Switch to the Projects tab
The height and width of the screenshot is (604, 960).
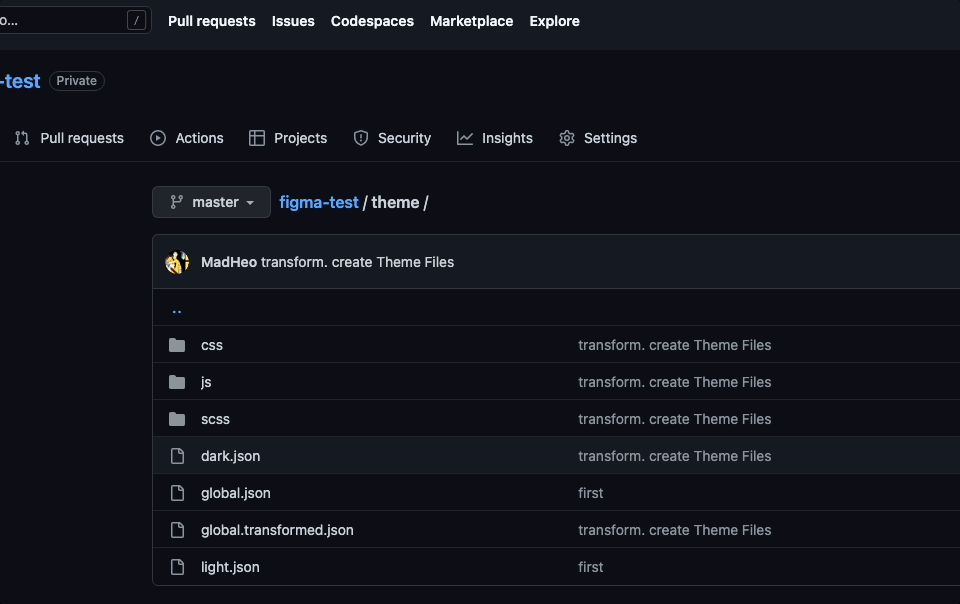(288, 138)
